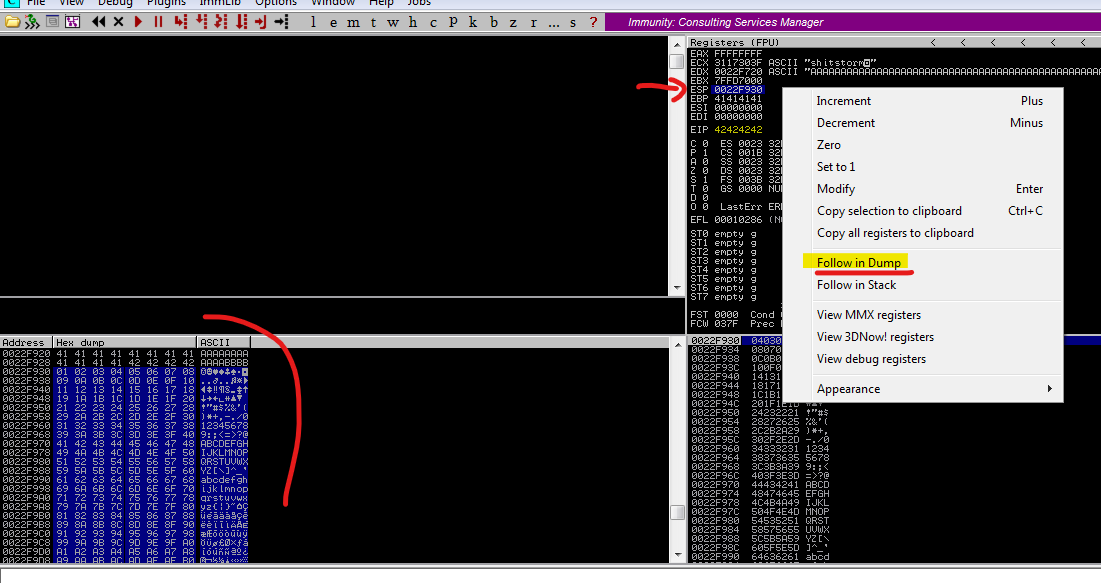Click the ASCII column header in dump
This screenshot has height=583, width=1101.
tap(224, 343)
